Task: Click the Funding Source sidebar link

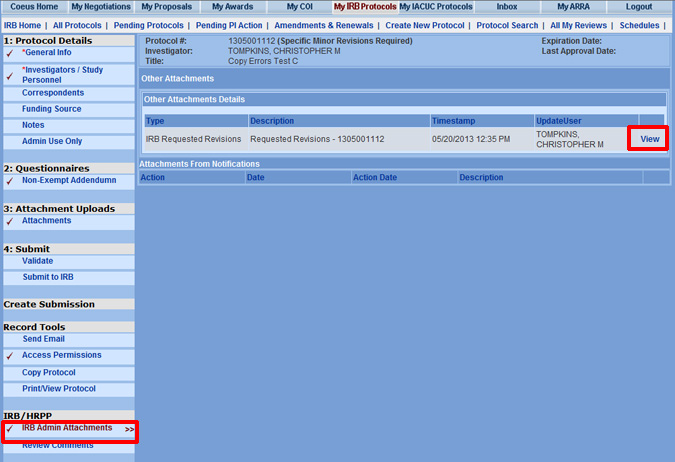Action: [x=52, y=109]
